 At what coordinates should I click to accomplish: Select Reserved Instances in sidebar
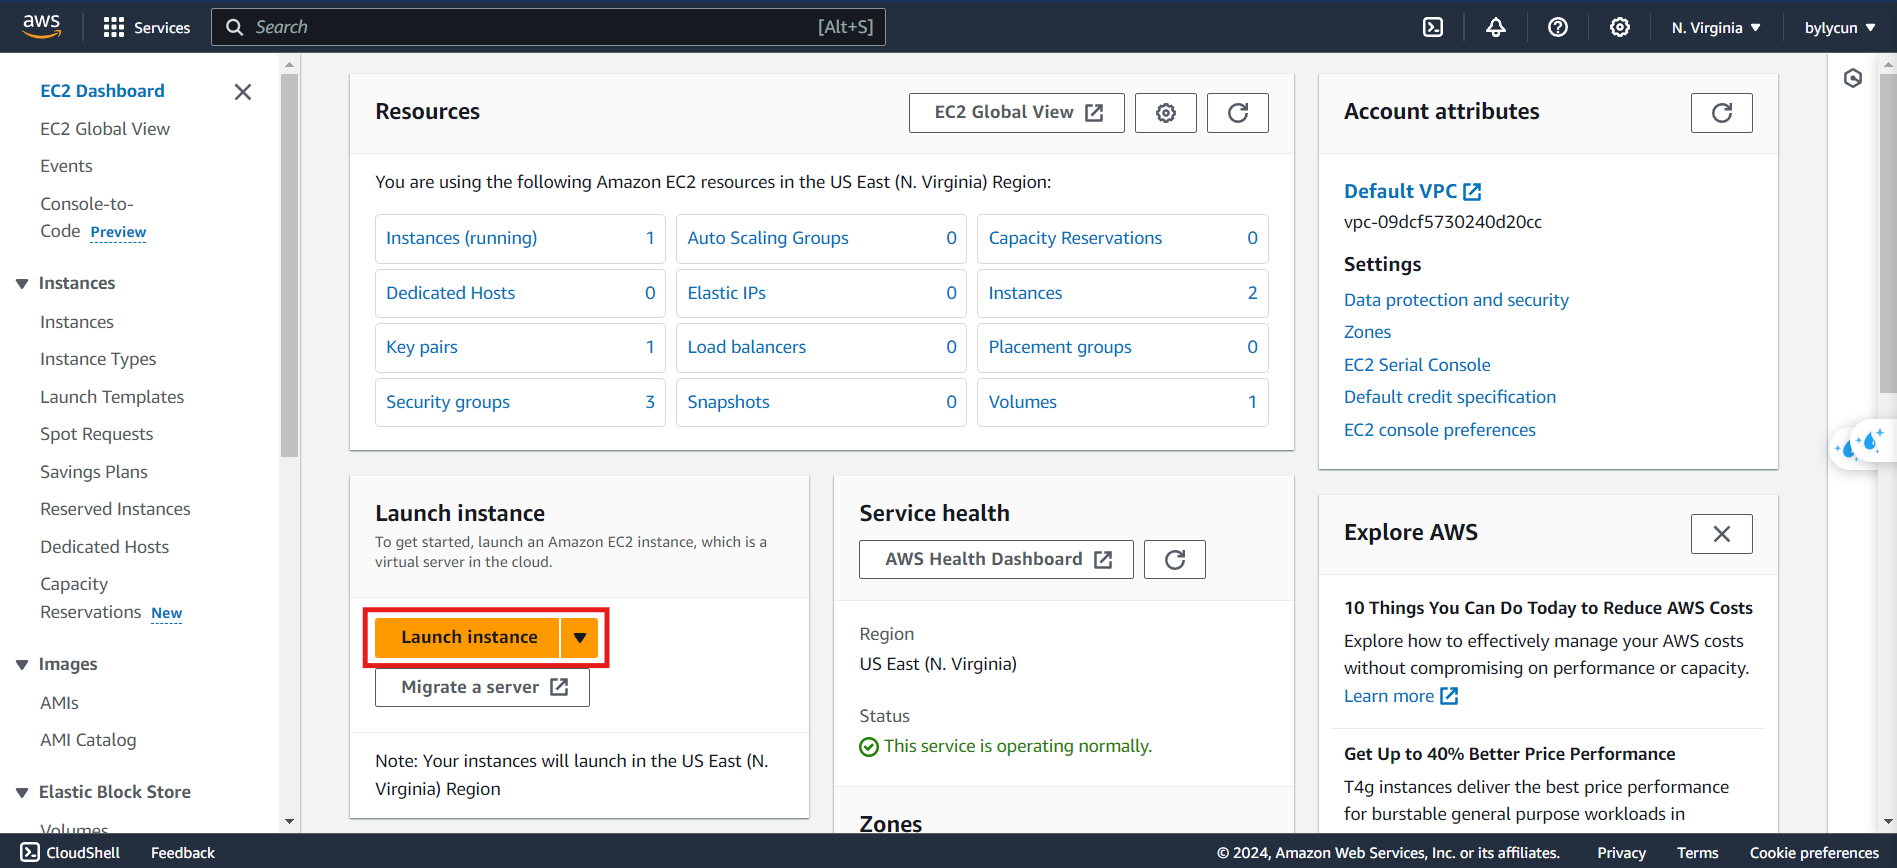click(x=115, y=509)
